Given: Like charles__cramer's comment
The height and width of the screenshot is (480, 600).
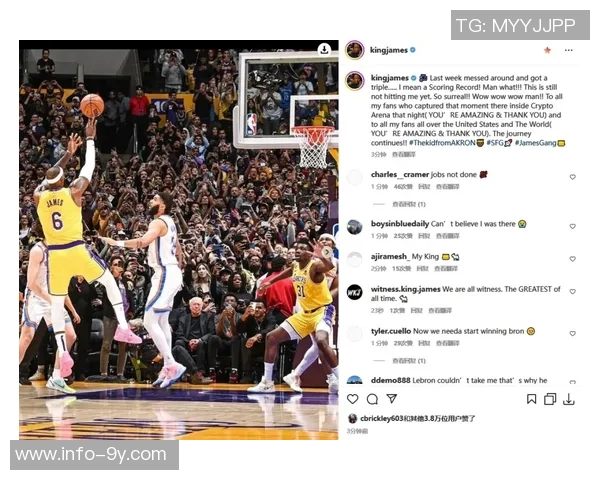Looking at the screenshot, I should click(x=572, y=177).
